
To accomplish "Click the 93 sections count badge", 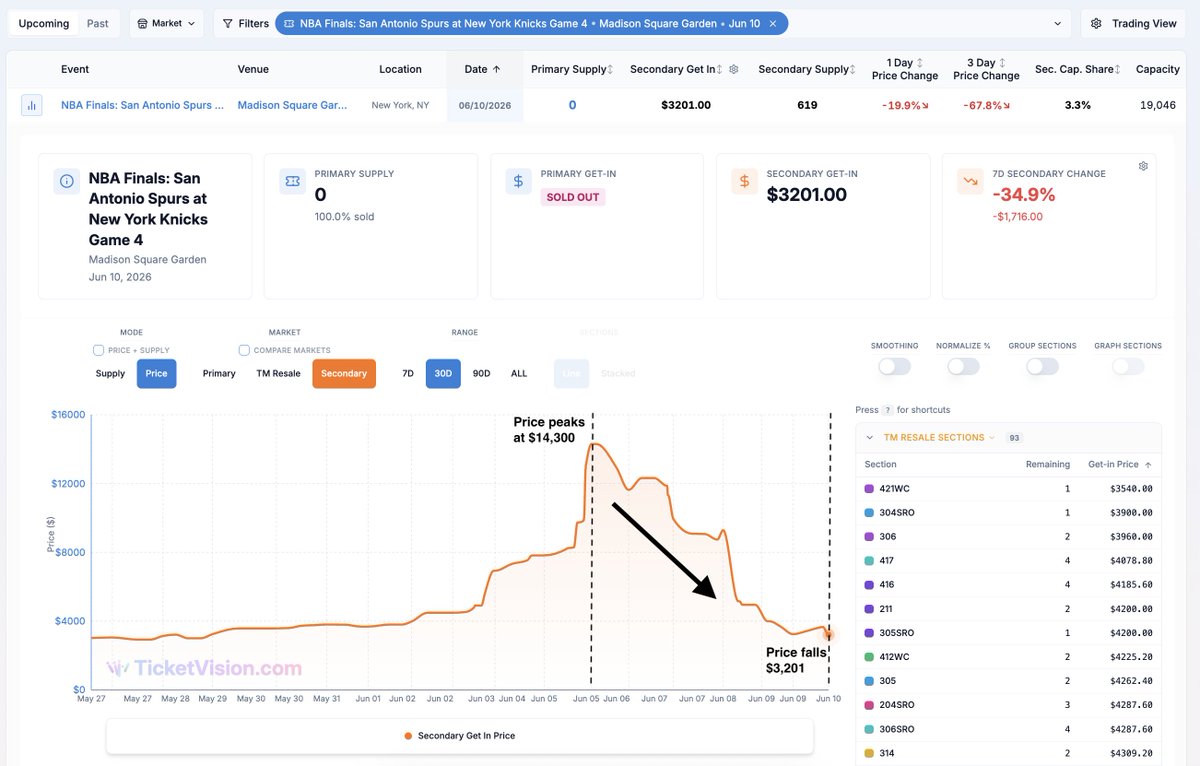I will coord(1014,438).
